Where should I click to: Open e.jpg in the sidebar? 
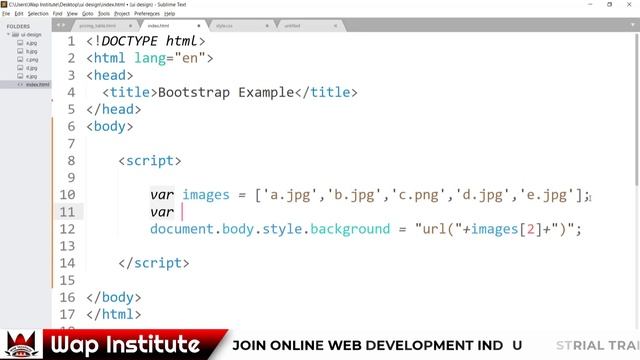pos(31,76)
